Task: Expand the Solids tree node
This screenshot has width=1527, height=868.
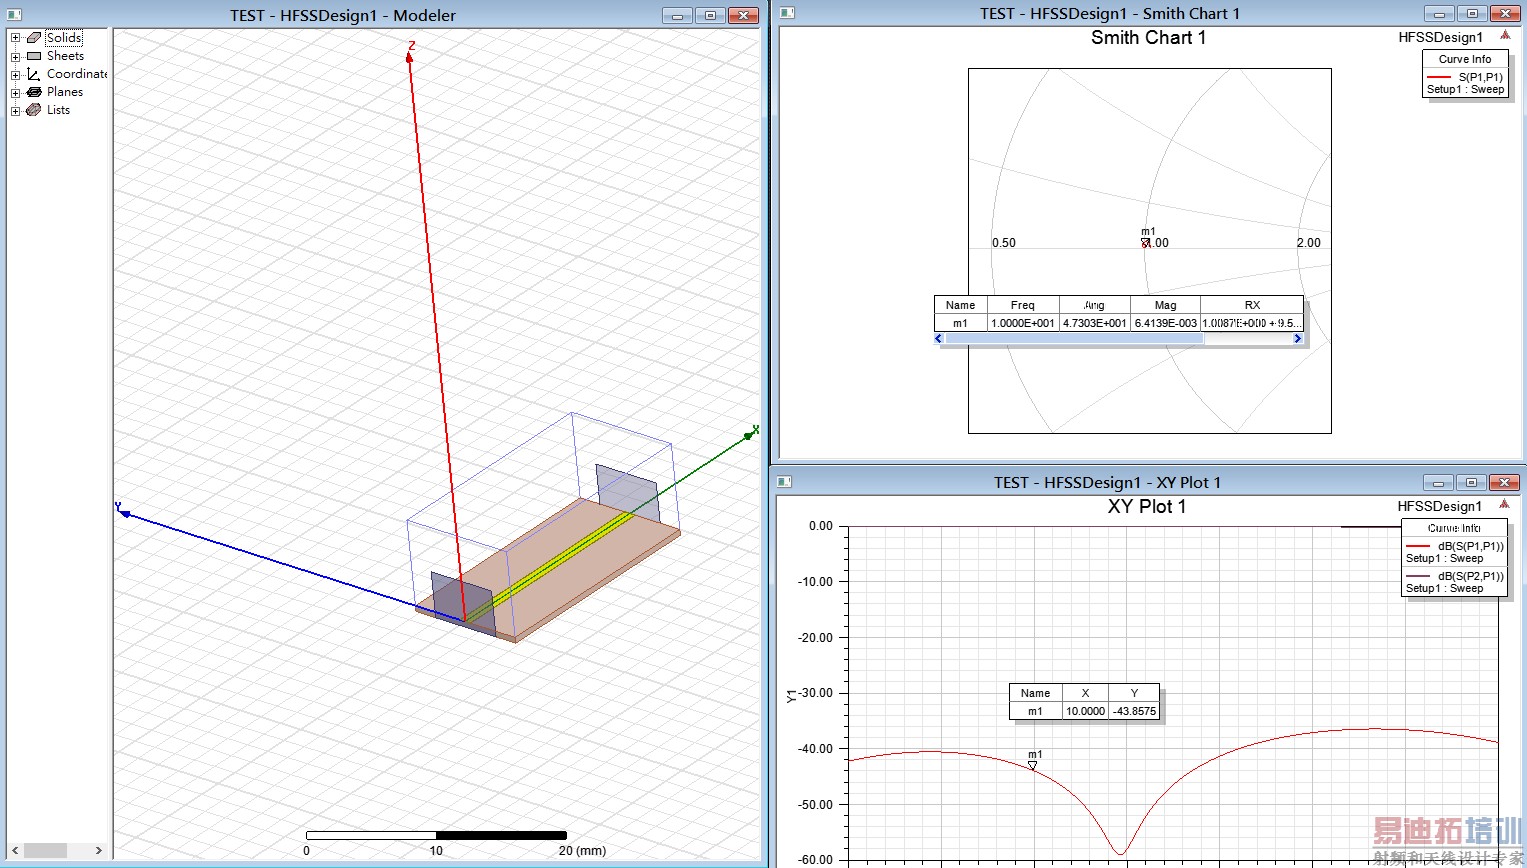Action: pyautogui.click(x=15, y=38)
